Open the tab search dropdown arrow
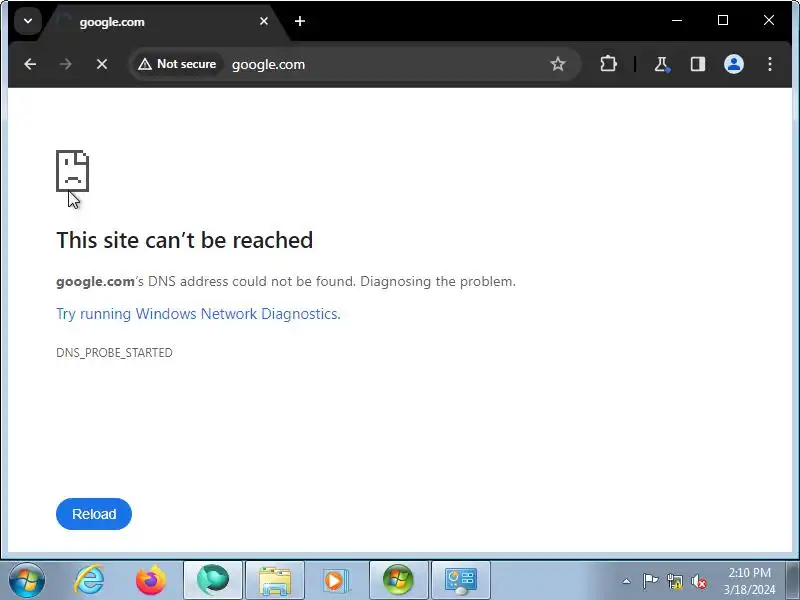This screenshot has height=600, width=800. click(28, 21)
